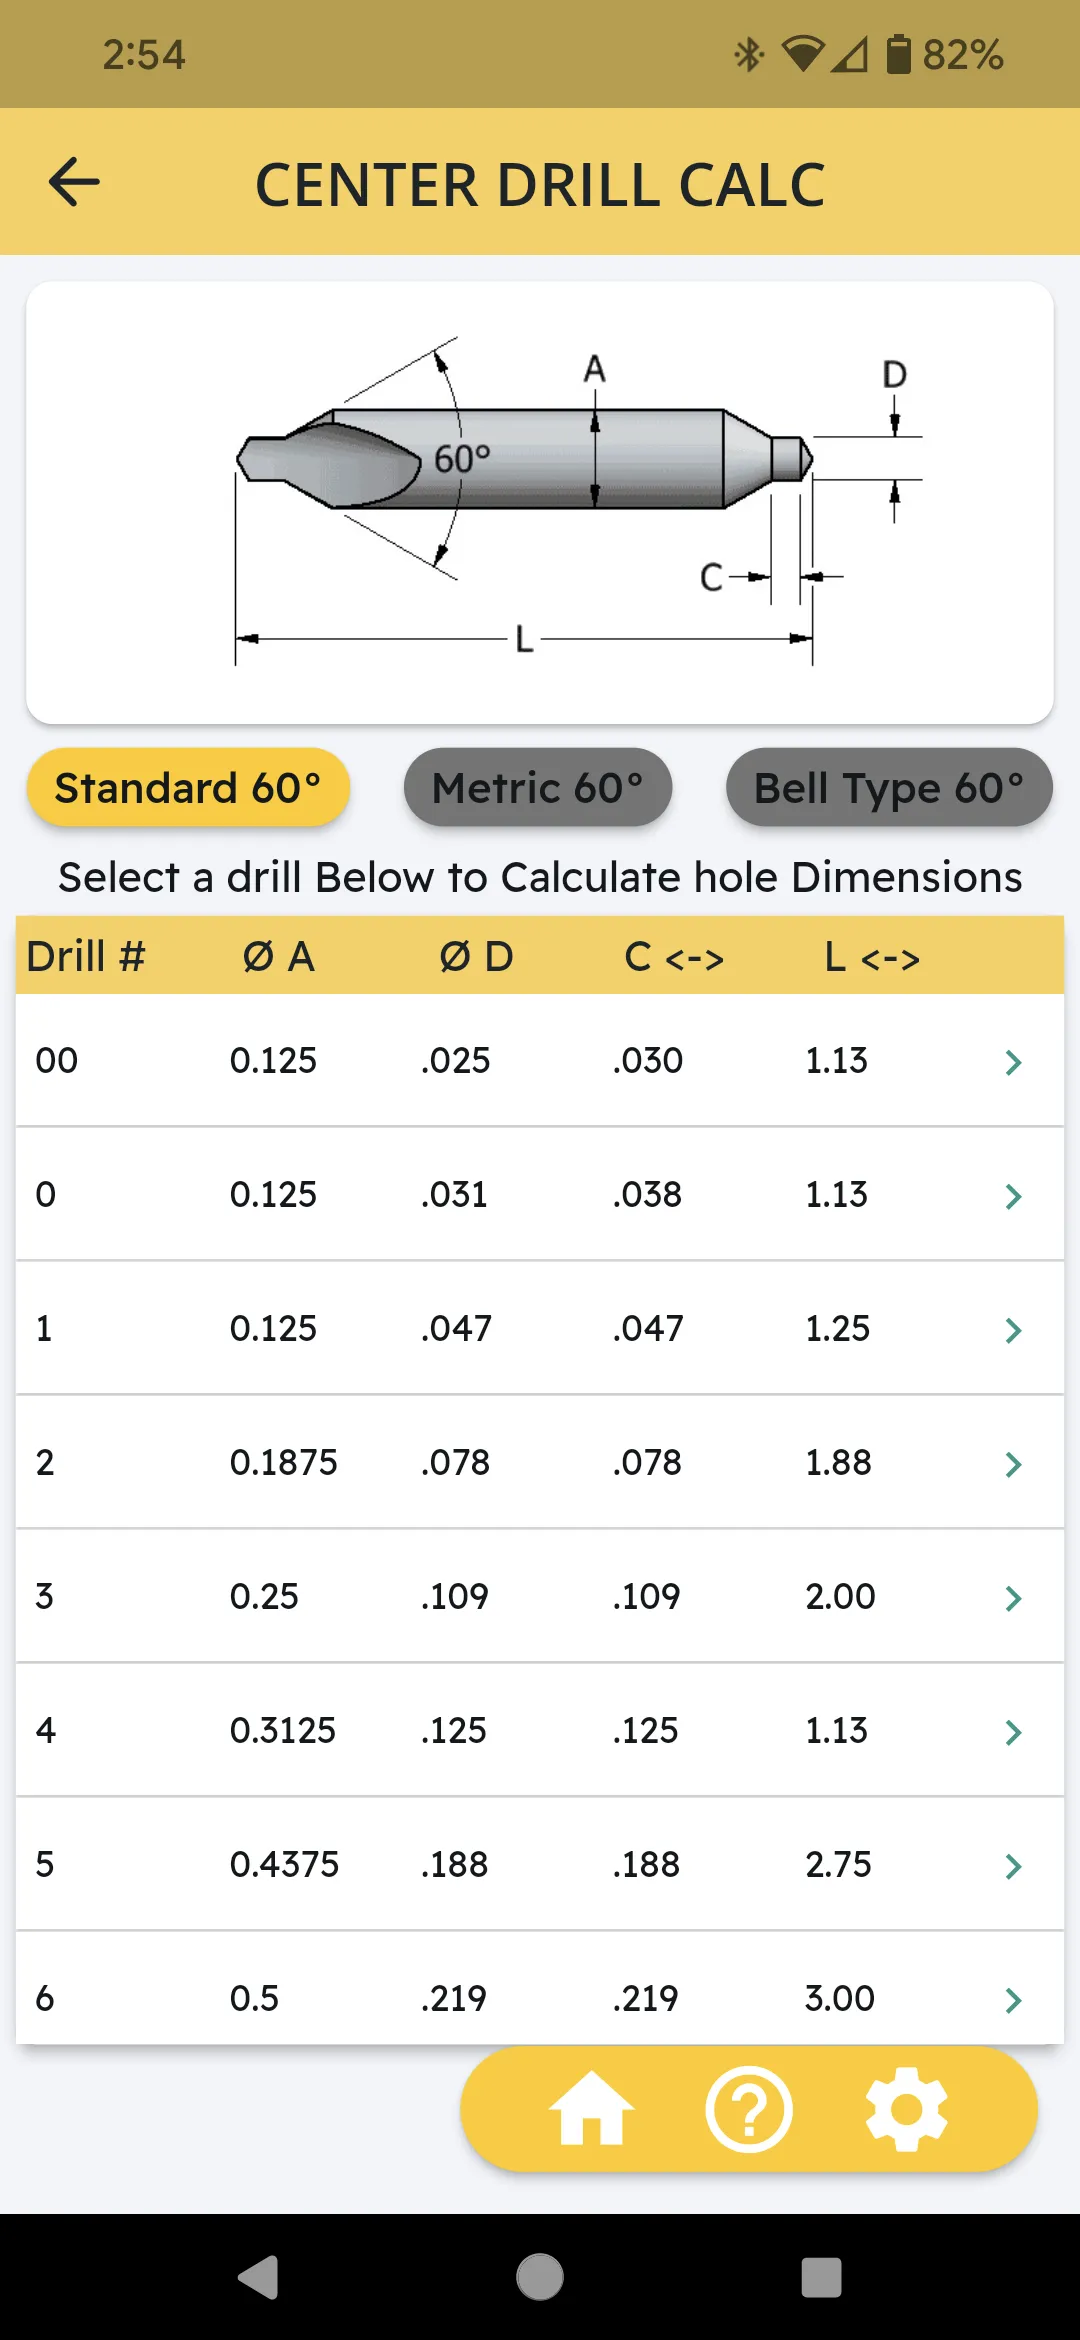Click the 3.00 length value

pos(840,1998)
